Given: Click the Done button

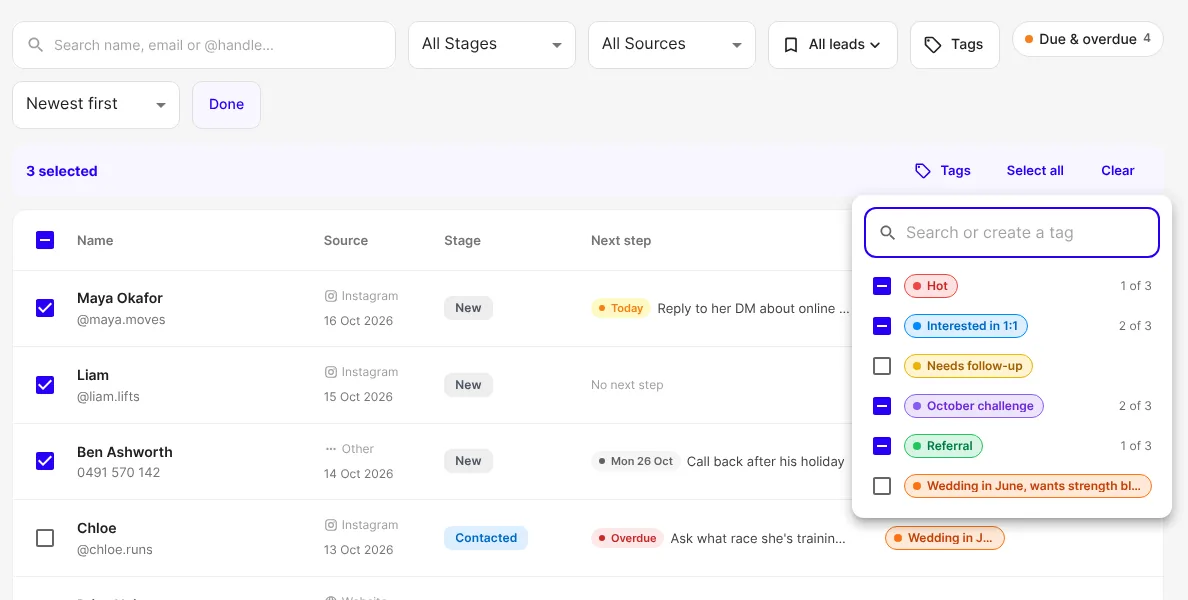Looking at the screenshot, I should 227,105.
